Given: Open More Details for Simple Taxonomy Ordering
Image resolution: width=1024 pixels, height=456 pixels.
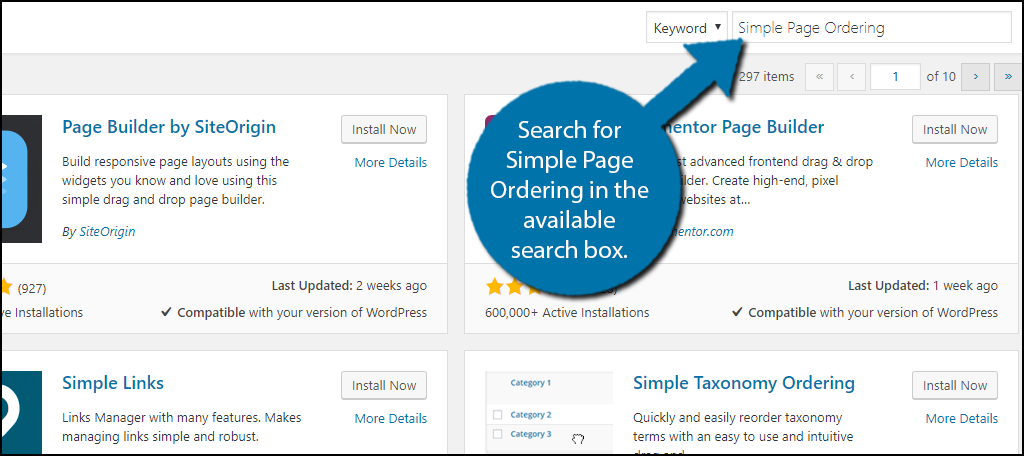Looking at the screenshot, I should (x=961, y=418).
